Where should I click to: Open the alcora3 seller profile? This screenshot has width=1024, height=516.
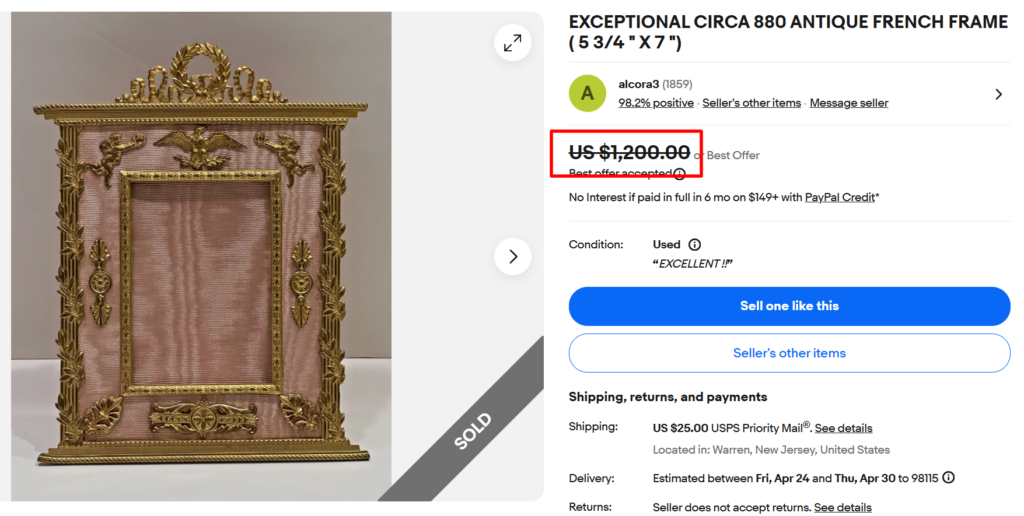coord(639,84)
